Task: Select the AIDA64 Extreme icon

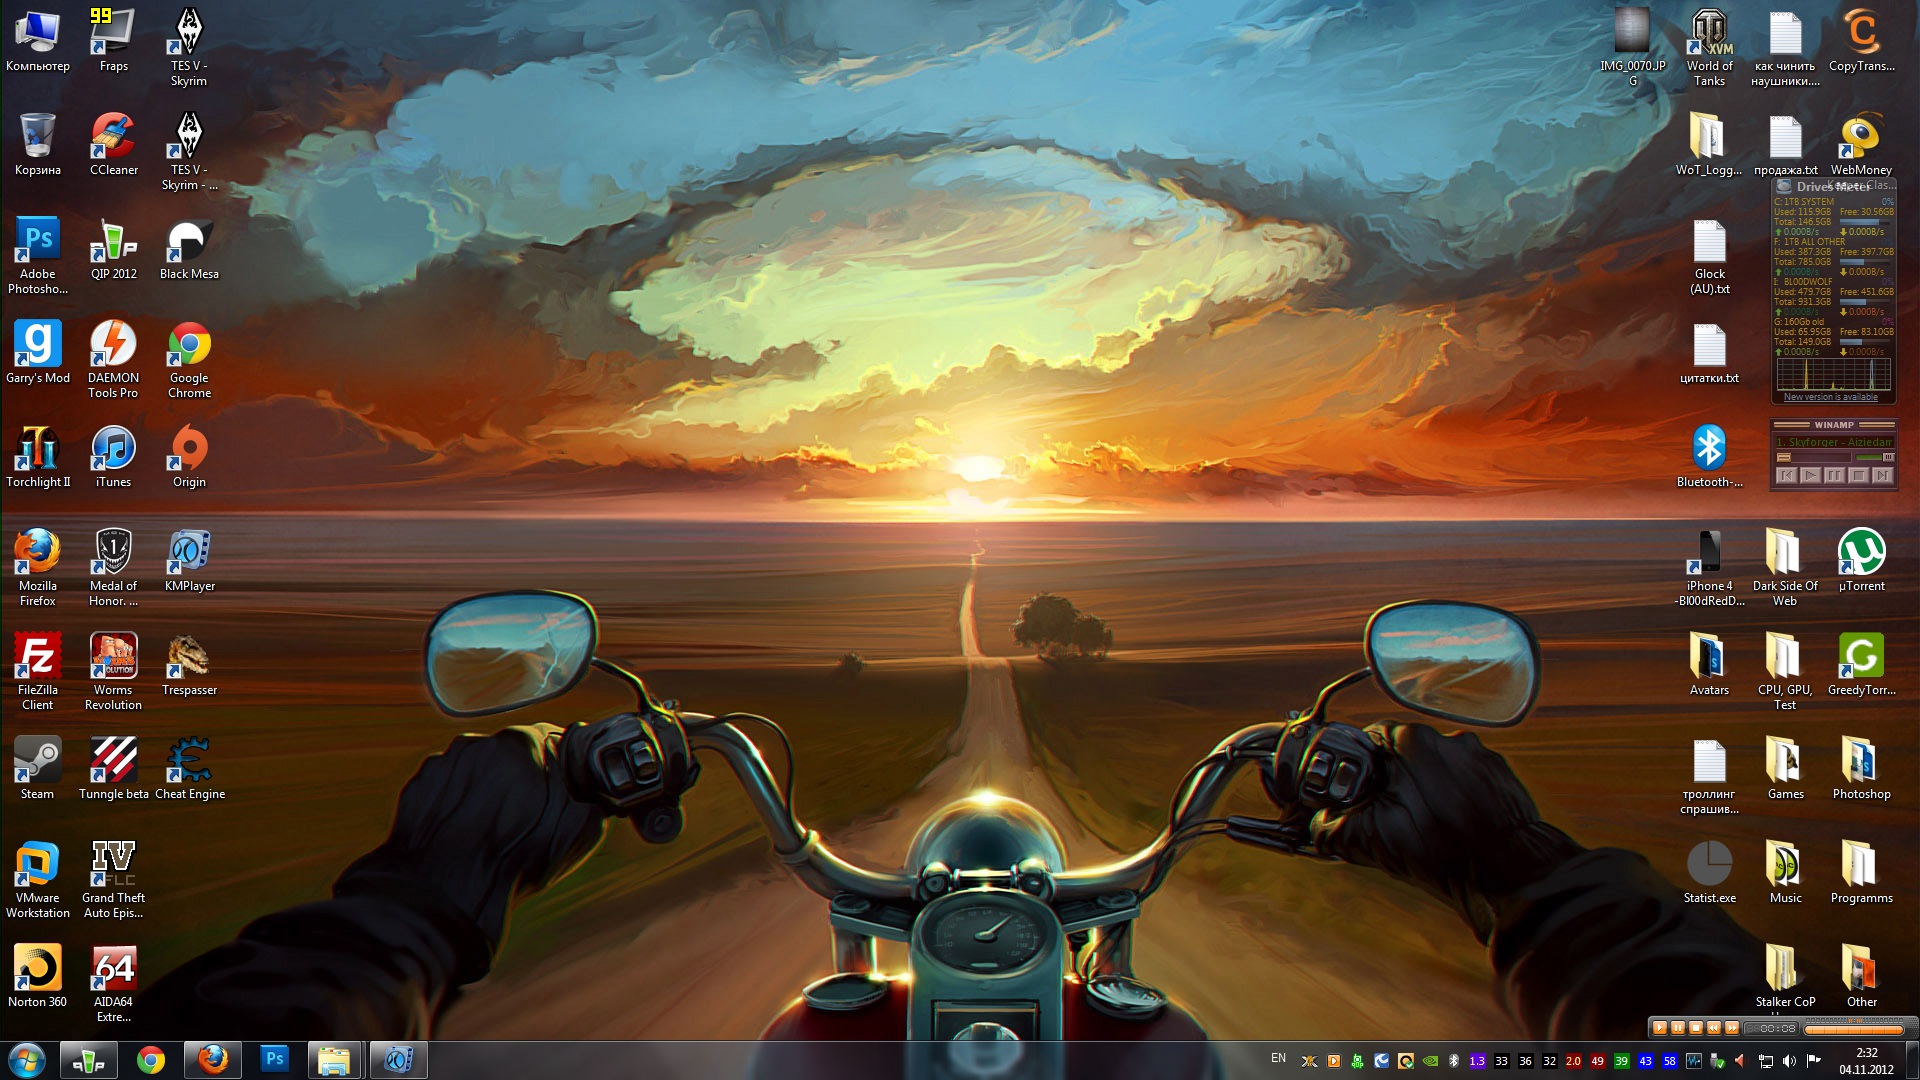Action: point(113,983)
